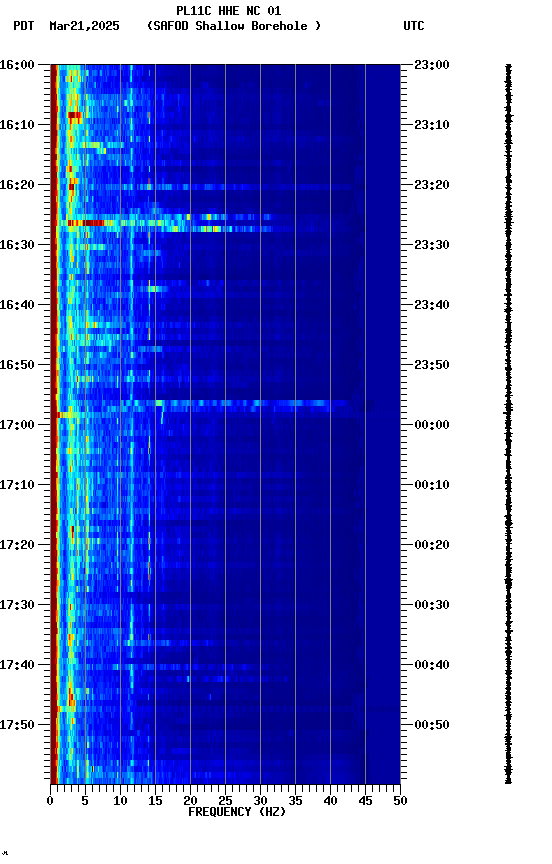Click the strong red burst near 16:27
Screen dimensions: 552x864
pos(85,223)
